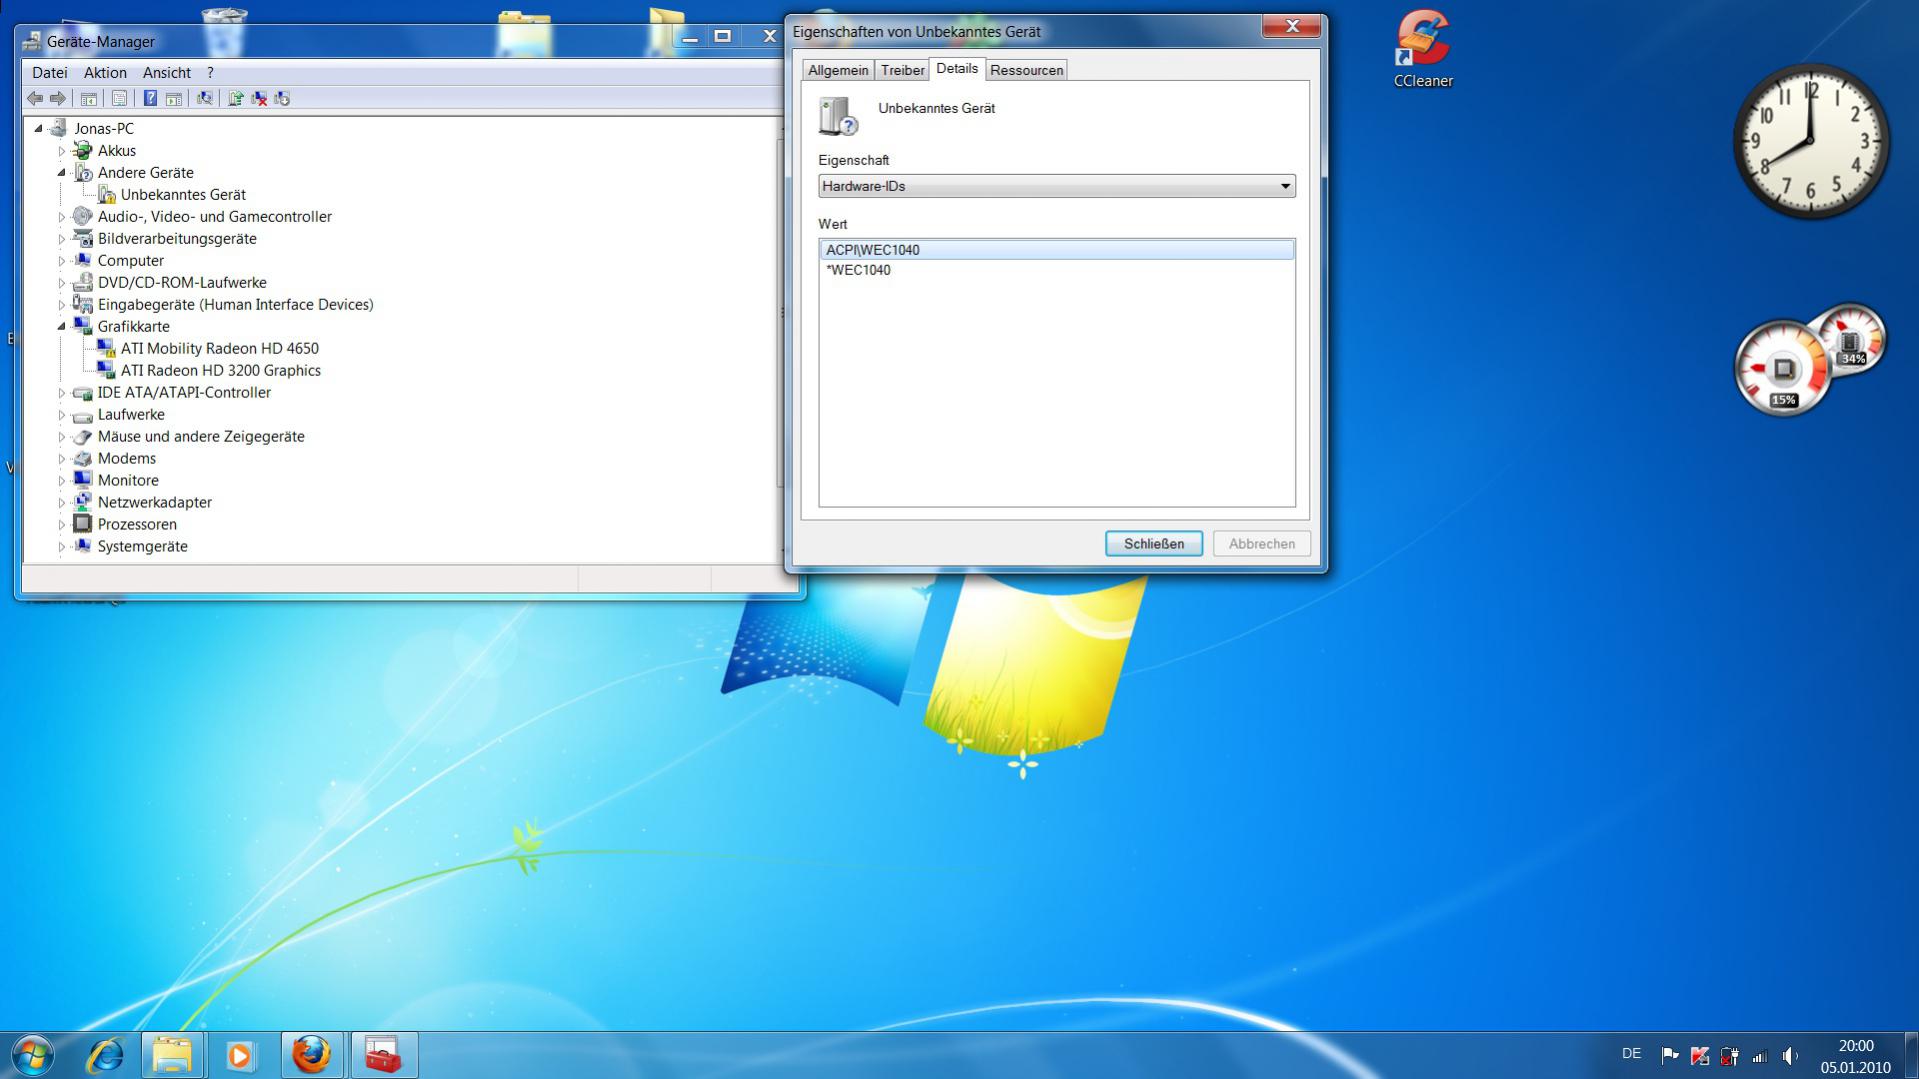Click the volume speaker tray icon
Screen dimensions: 1919x1079
click(1790, 1055)
